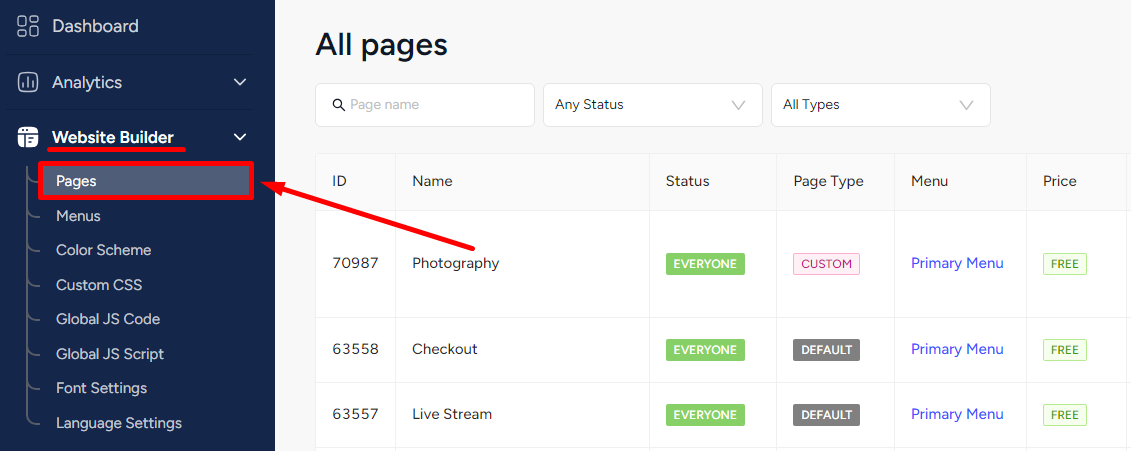Select the Website Builder menu item
1131x451 pixels.
click(x=113, y=137)
